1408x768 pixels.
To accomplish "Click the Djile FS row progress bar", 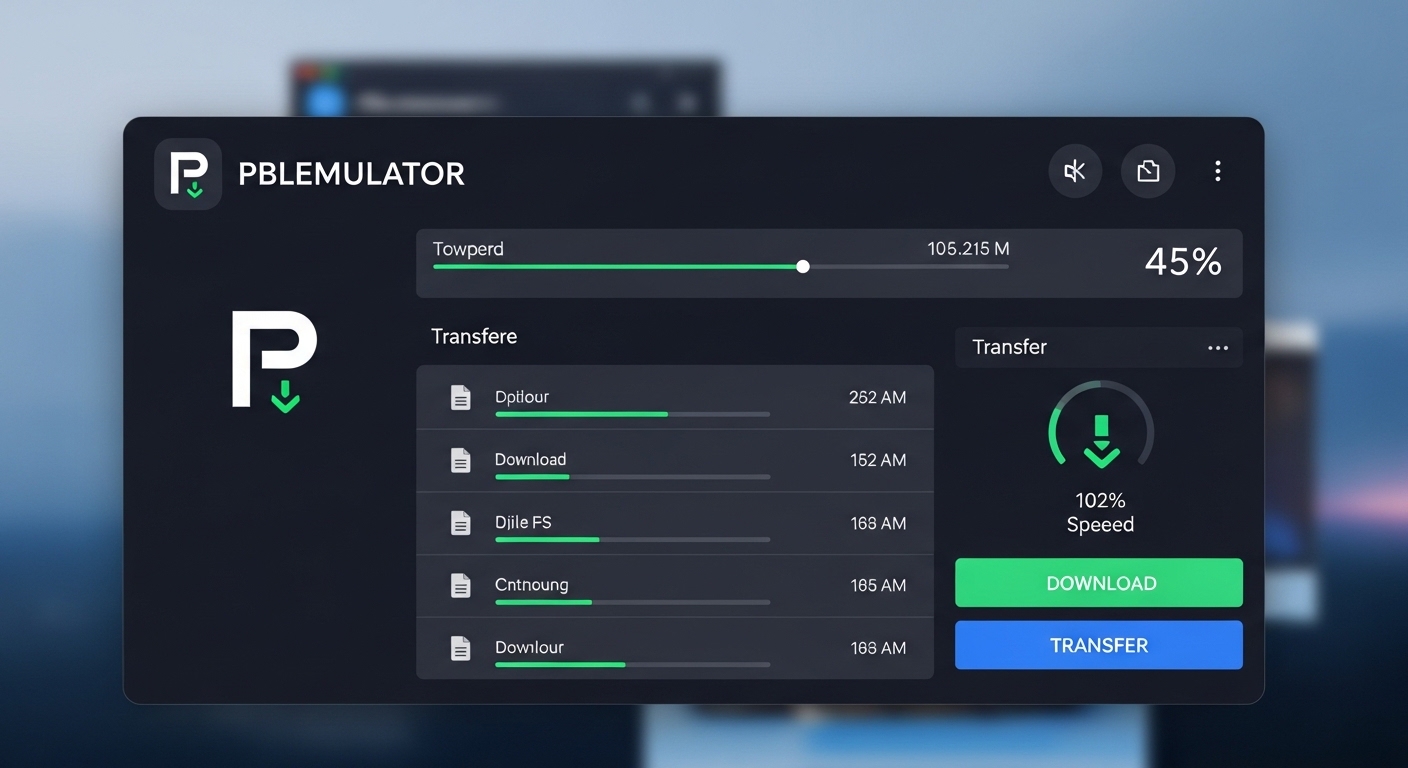I will [x=632, y=540].
